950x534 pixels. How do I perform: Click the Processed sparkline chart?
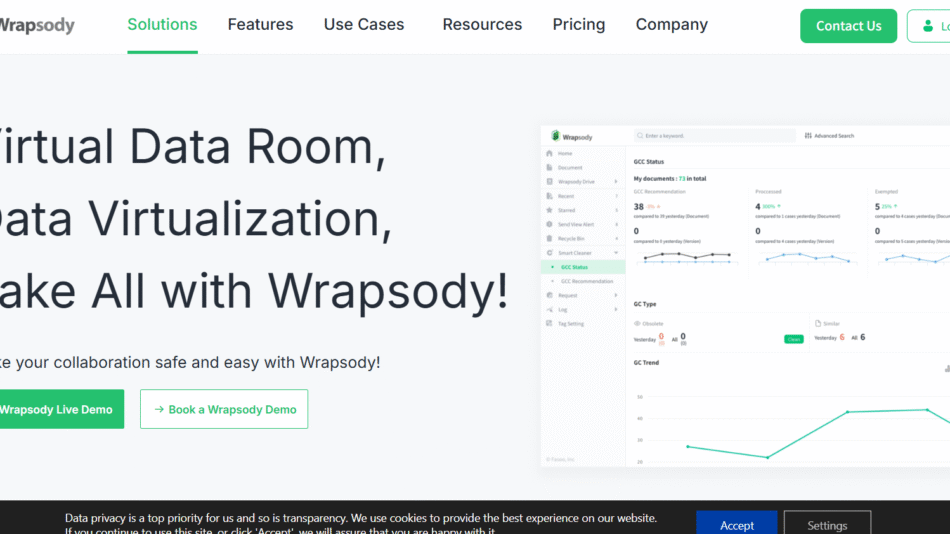[808, 258]
